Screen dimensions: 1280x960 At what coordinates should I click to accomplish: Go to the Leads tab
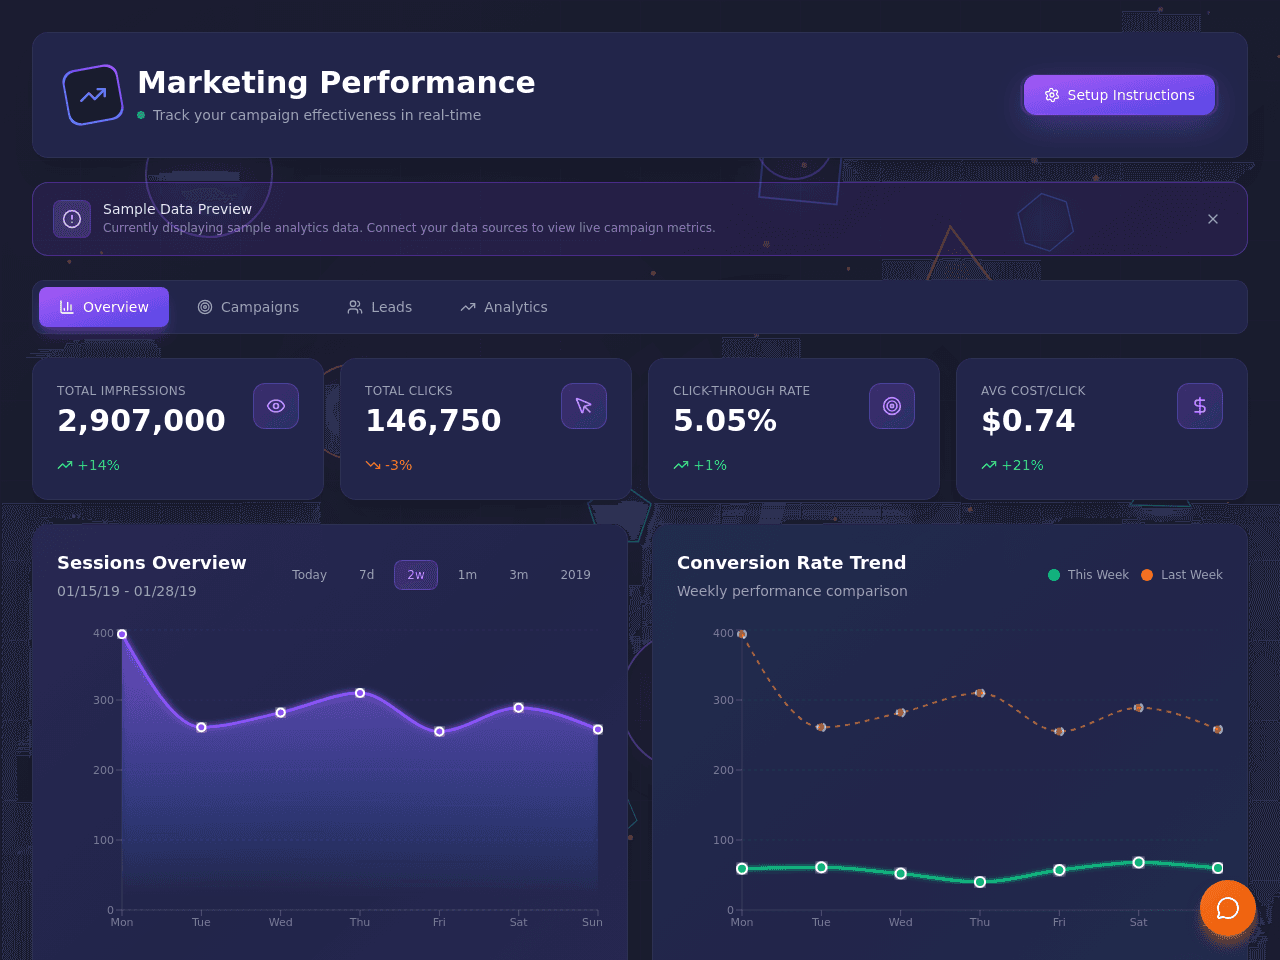(380, 307)
